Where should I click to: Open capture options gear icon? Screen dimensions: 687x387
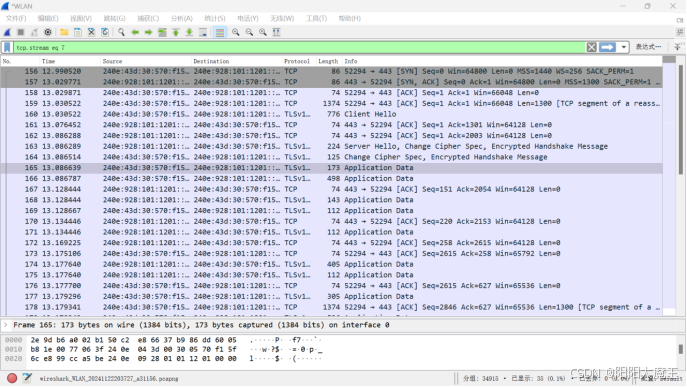pyautogui.click(x=48, y=32)
